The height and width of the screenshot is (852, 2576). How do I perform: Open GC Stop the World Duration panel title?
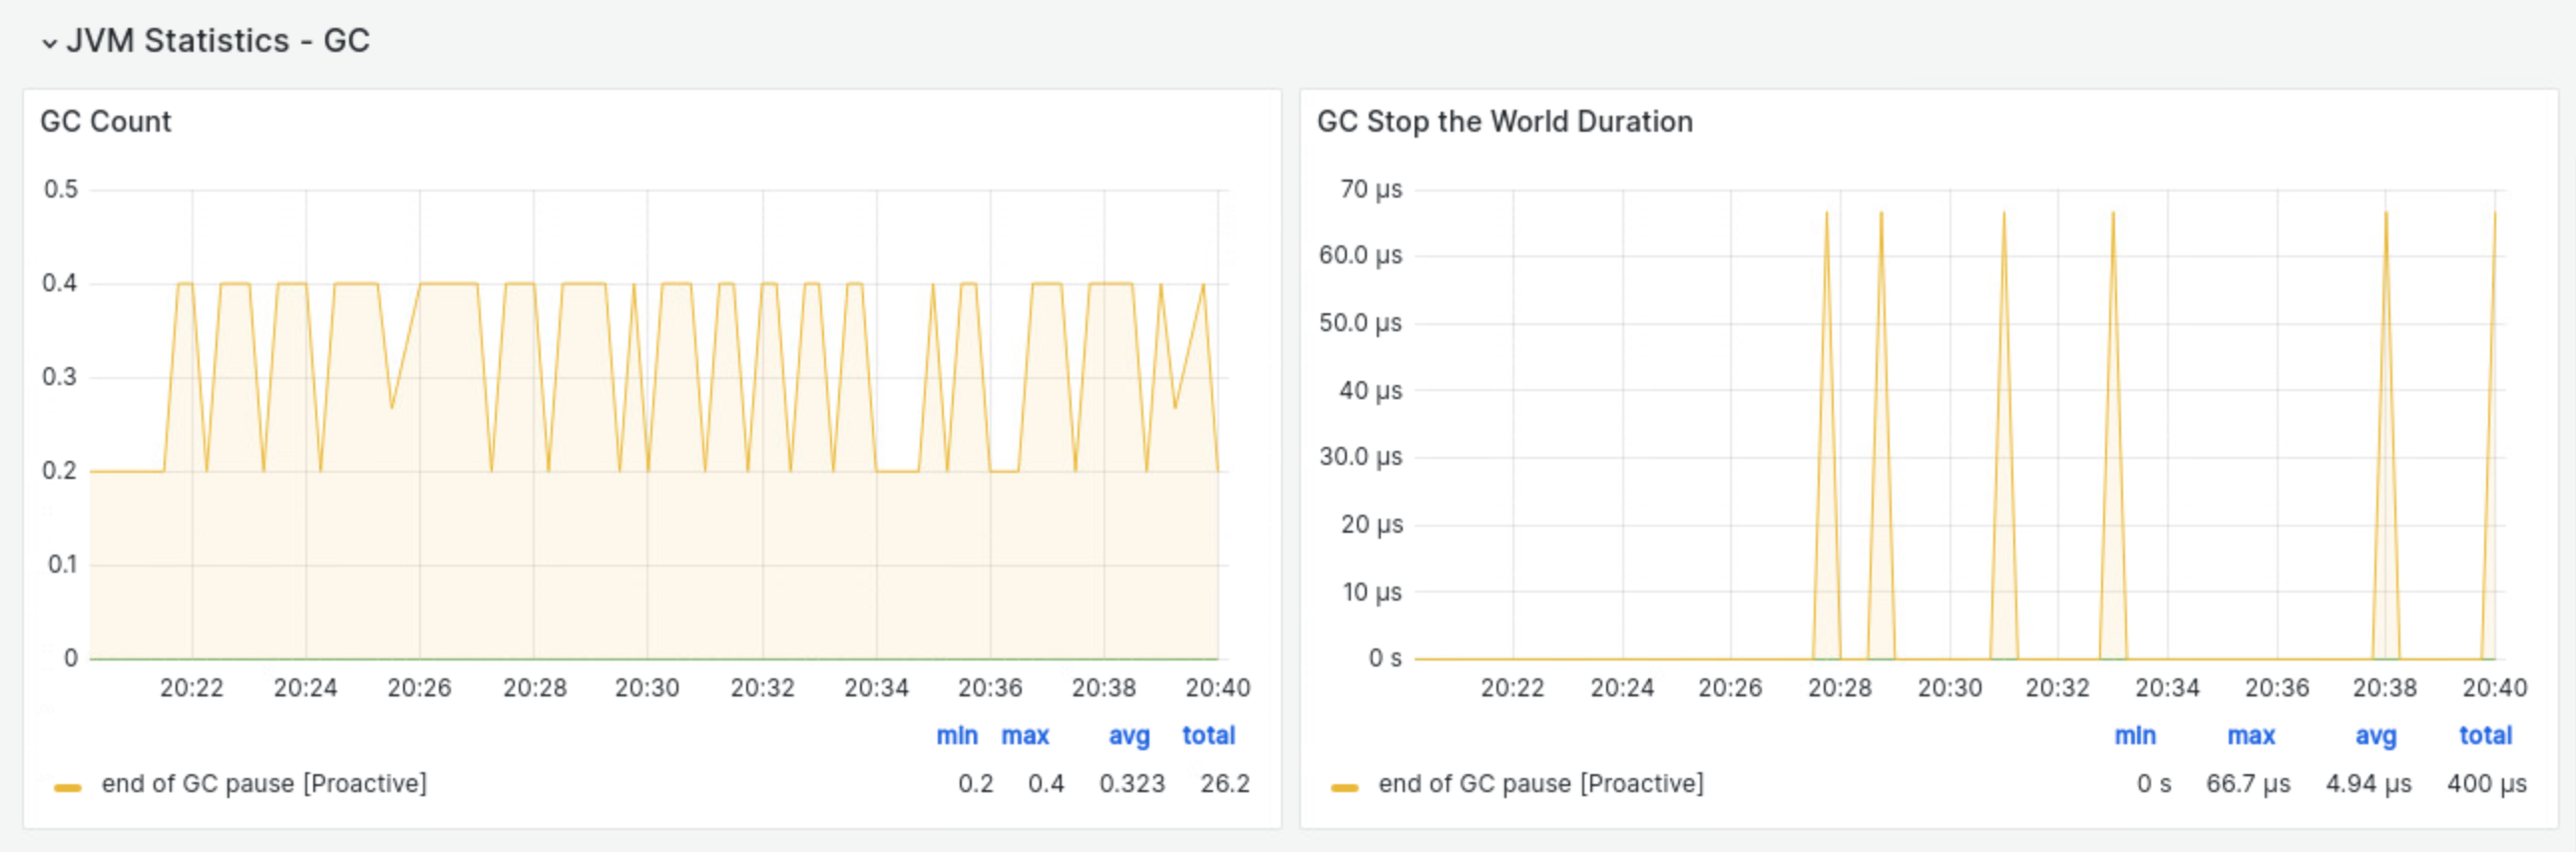[x=1504, y=121]
